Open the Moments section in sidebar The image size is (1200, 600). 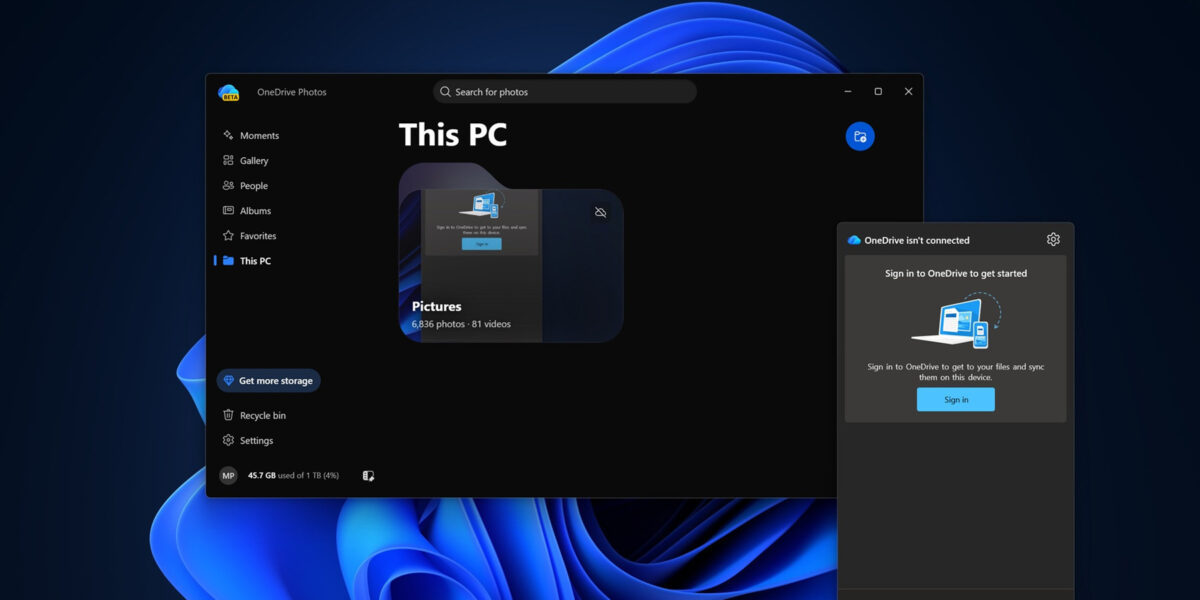click(x=251, y=136)
